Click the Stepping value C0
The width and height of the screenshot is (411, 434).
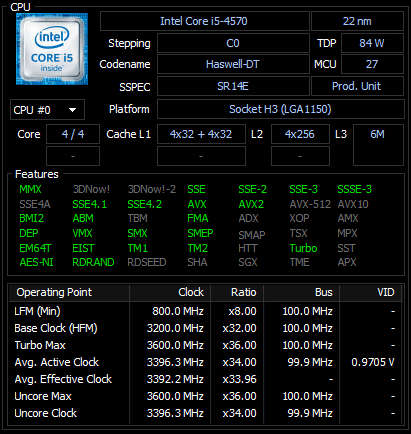[233, 43]
